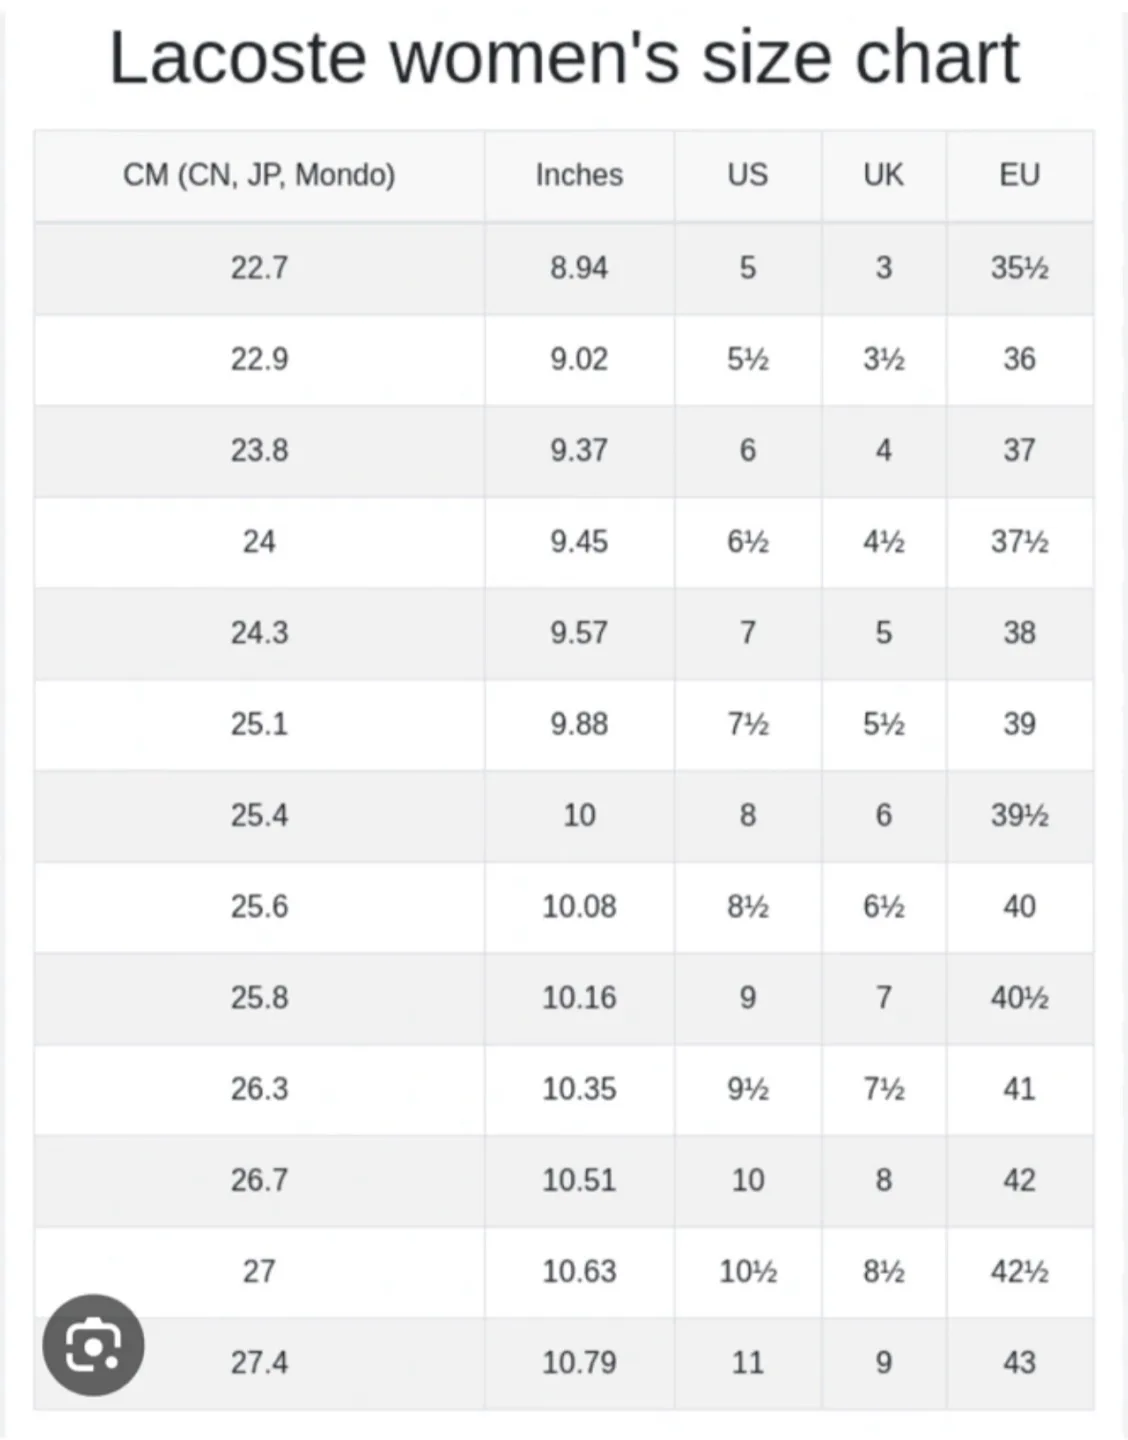Click the 10.79 inches cell
The height and width of the screenshot is (1440, 1128).
coord(579,1362)
